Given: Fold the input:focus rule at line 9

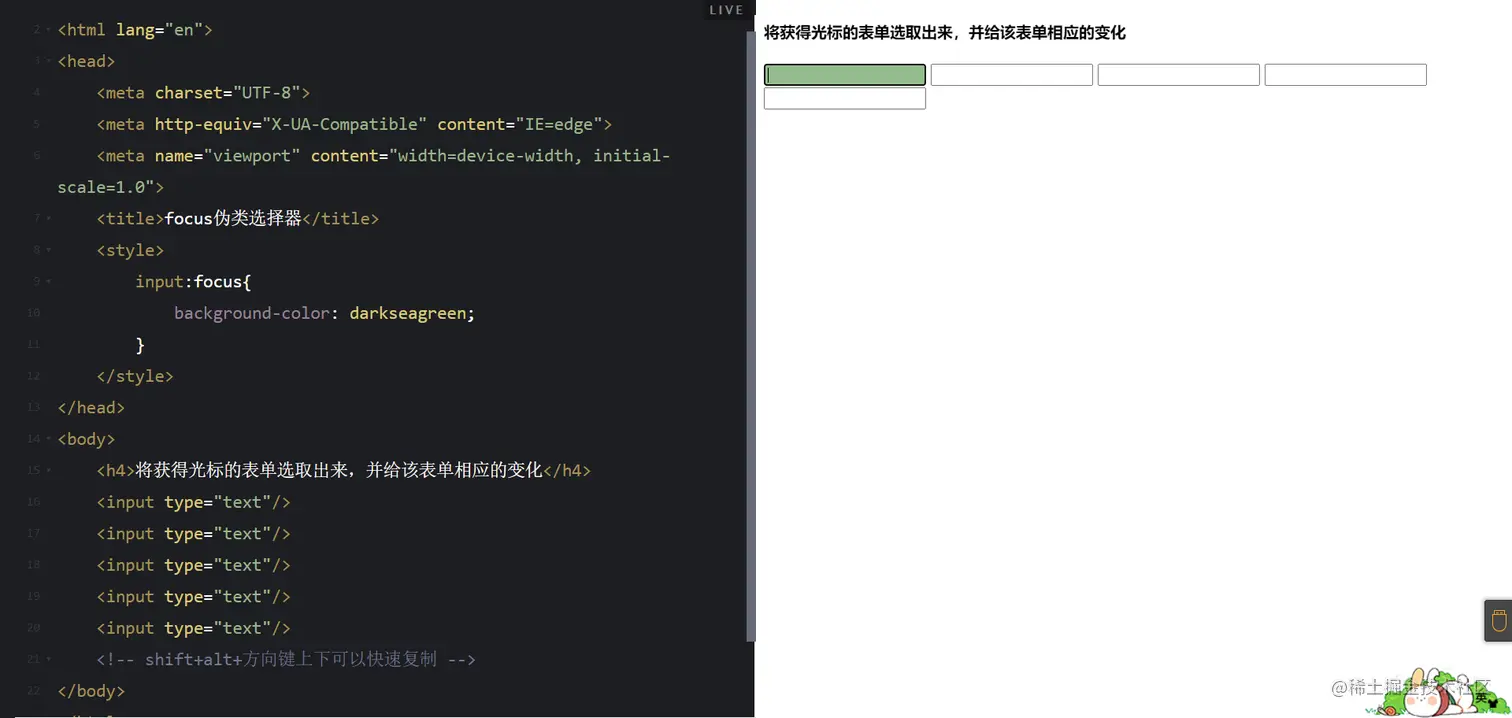Looking at the screenshot, I should pos(48,282).
